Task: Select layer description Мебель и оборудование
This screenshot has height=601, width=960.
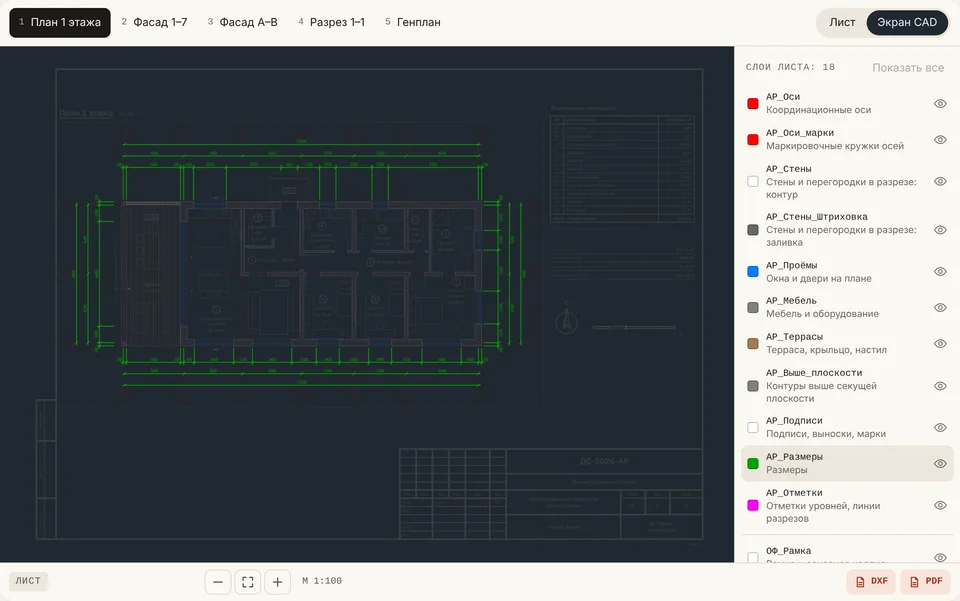Action: coord(822,314)
